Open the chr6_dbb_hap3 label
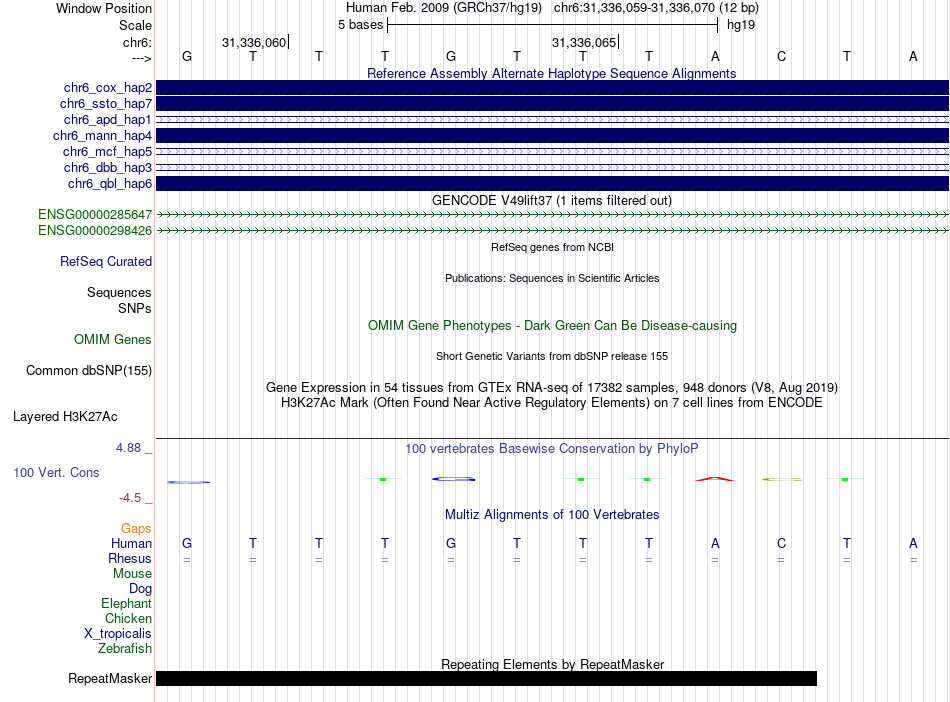 (108, 167)
